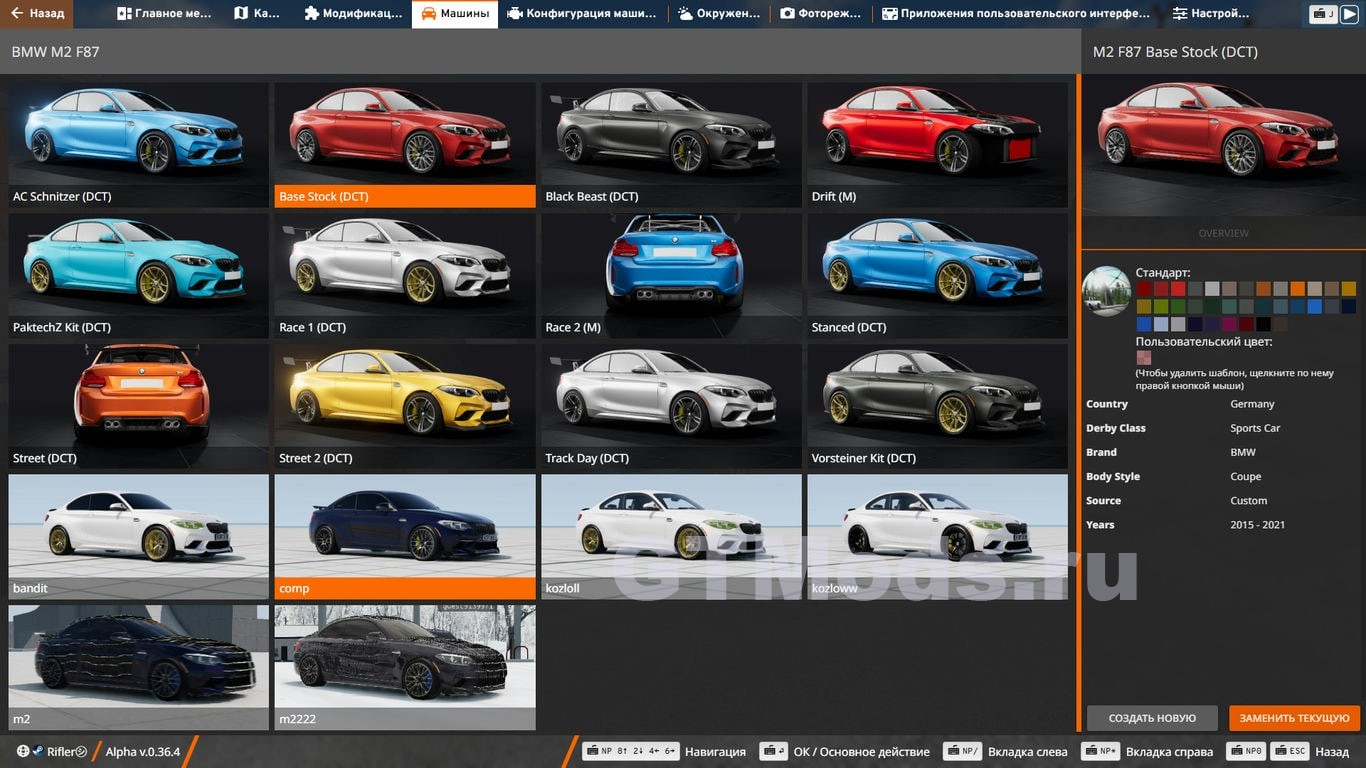1366x768 pixels.
Task: Click the weather cloud Окружение icon
Action: tap(685, 14)
